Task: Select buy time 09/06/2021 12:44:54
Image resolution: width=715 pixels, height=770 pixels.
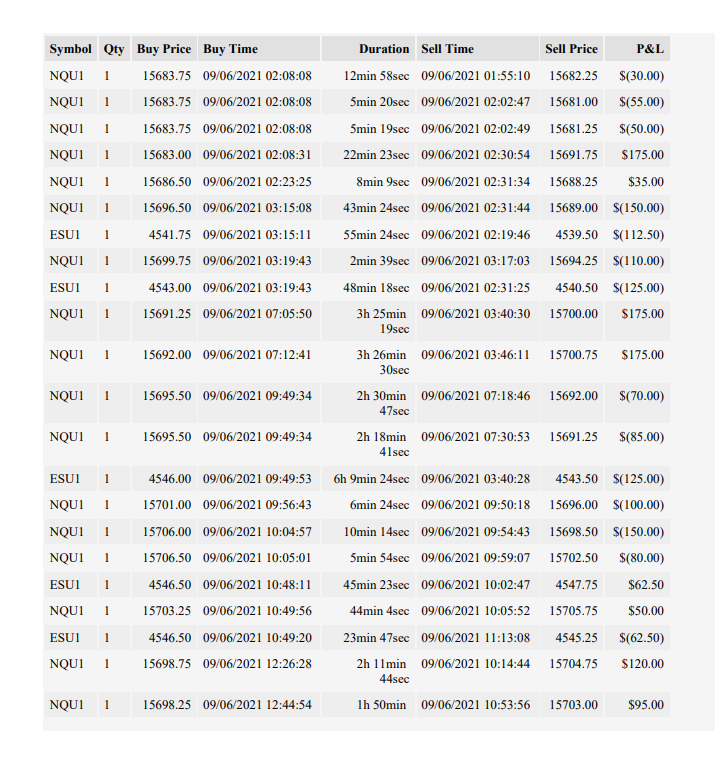Action: coord(257,705)
